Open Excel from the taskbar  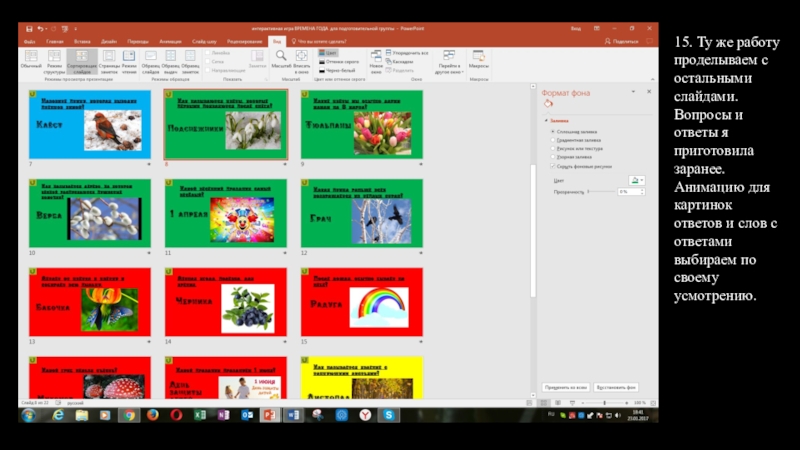(199, 415)
